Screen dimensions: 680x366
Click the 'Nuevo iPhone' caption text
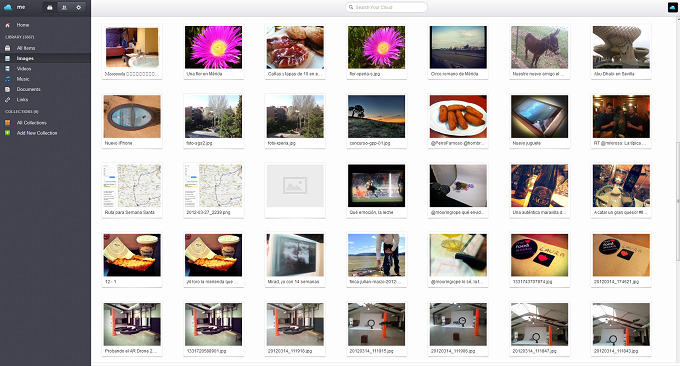[x=118, y=143]
